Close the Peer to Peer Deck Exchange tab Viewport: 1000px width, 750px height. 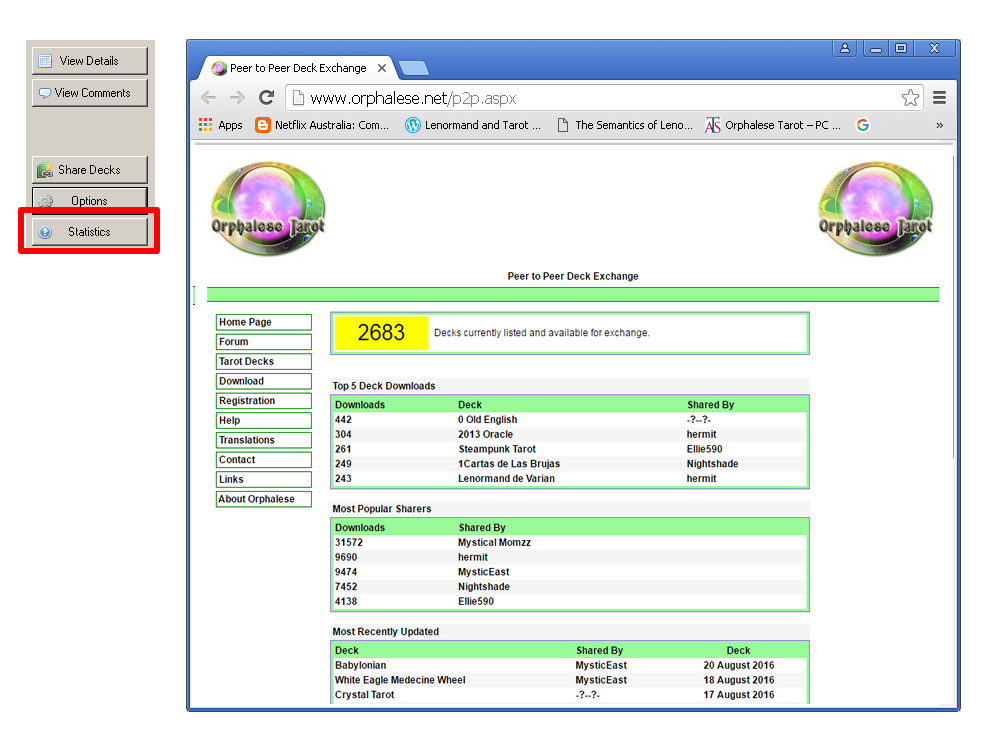click(381, 68)
